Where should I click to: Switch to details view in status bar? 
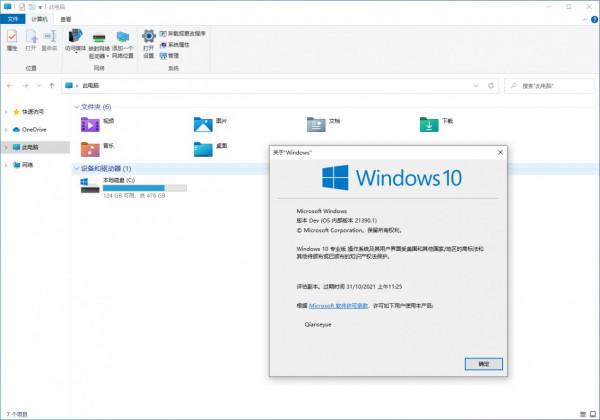[x=583, y=414]
